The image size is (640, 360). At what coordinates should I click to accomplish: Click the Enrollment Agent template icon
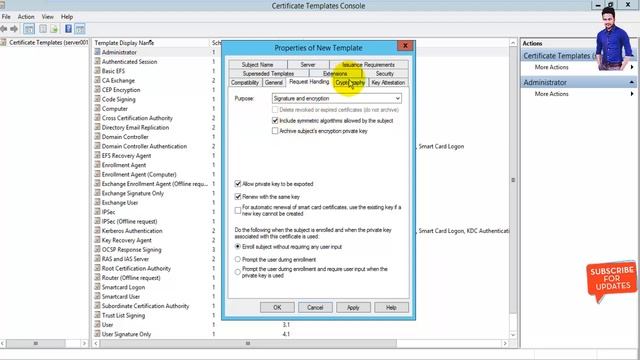coord(97,164)
